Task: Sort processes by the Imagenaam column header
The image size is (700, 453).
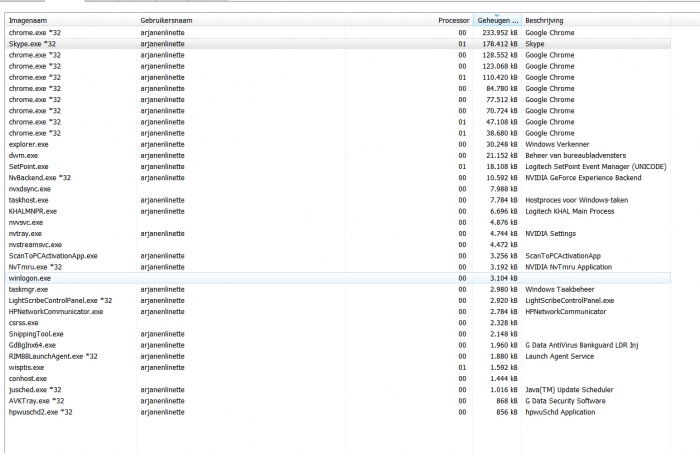Action: pyautogui.click(x=71, y=21)
